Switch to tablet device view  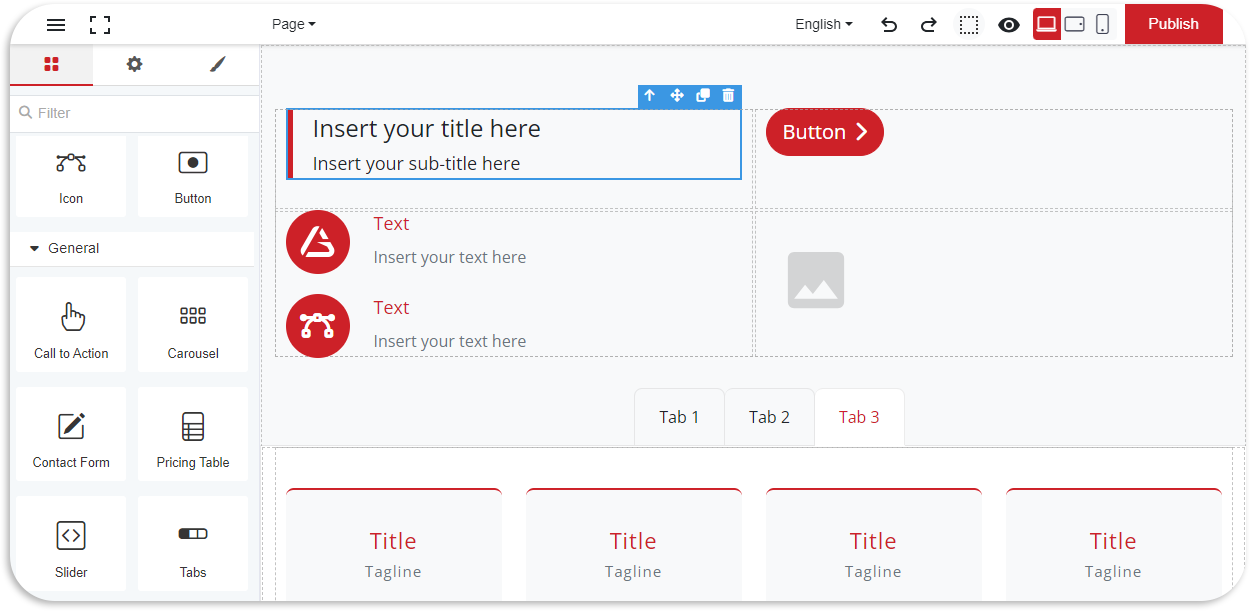(x=1075, y=25)
